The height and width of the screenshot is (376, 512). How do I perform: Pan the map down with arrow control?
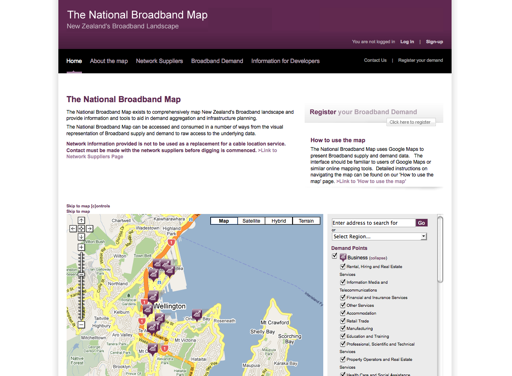coord(81,237)
